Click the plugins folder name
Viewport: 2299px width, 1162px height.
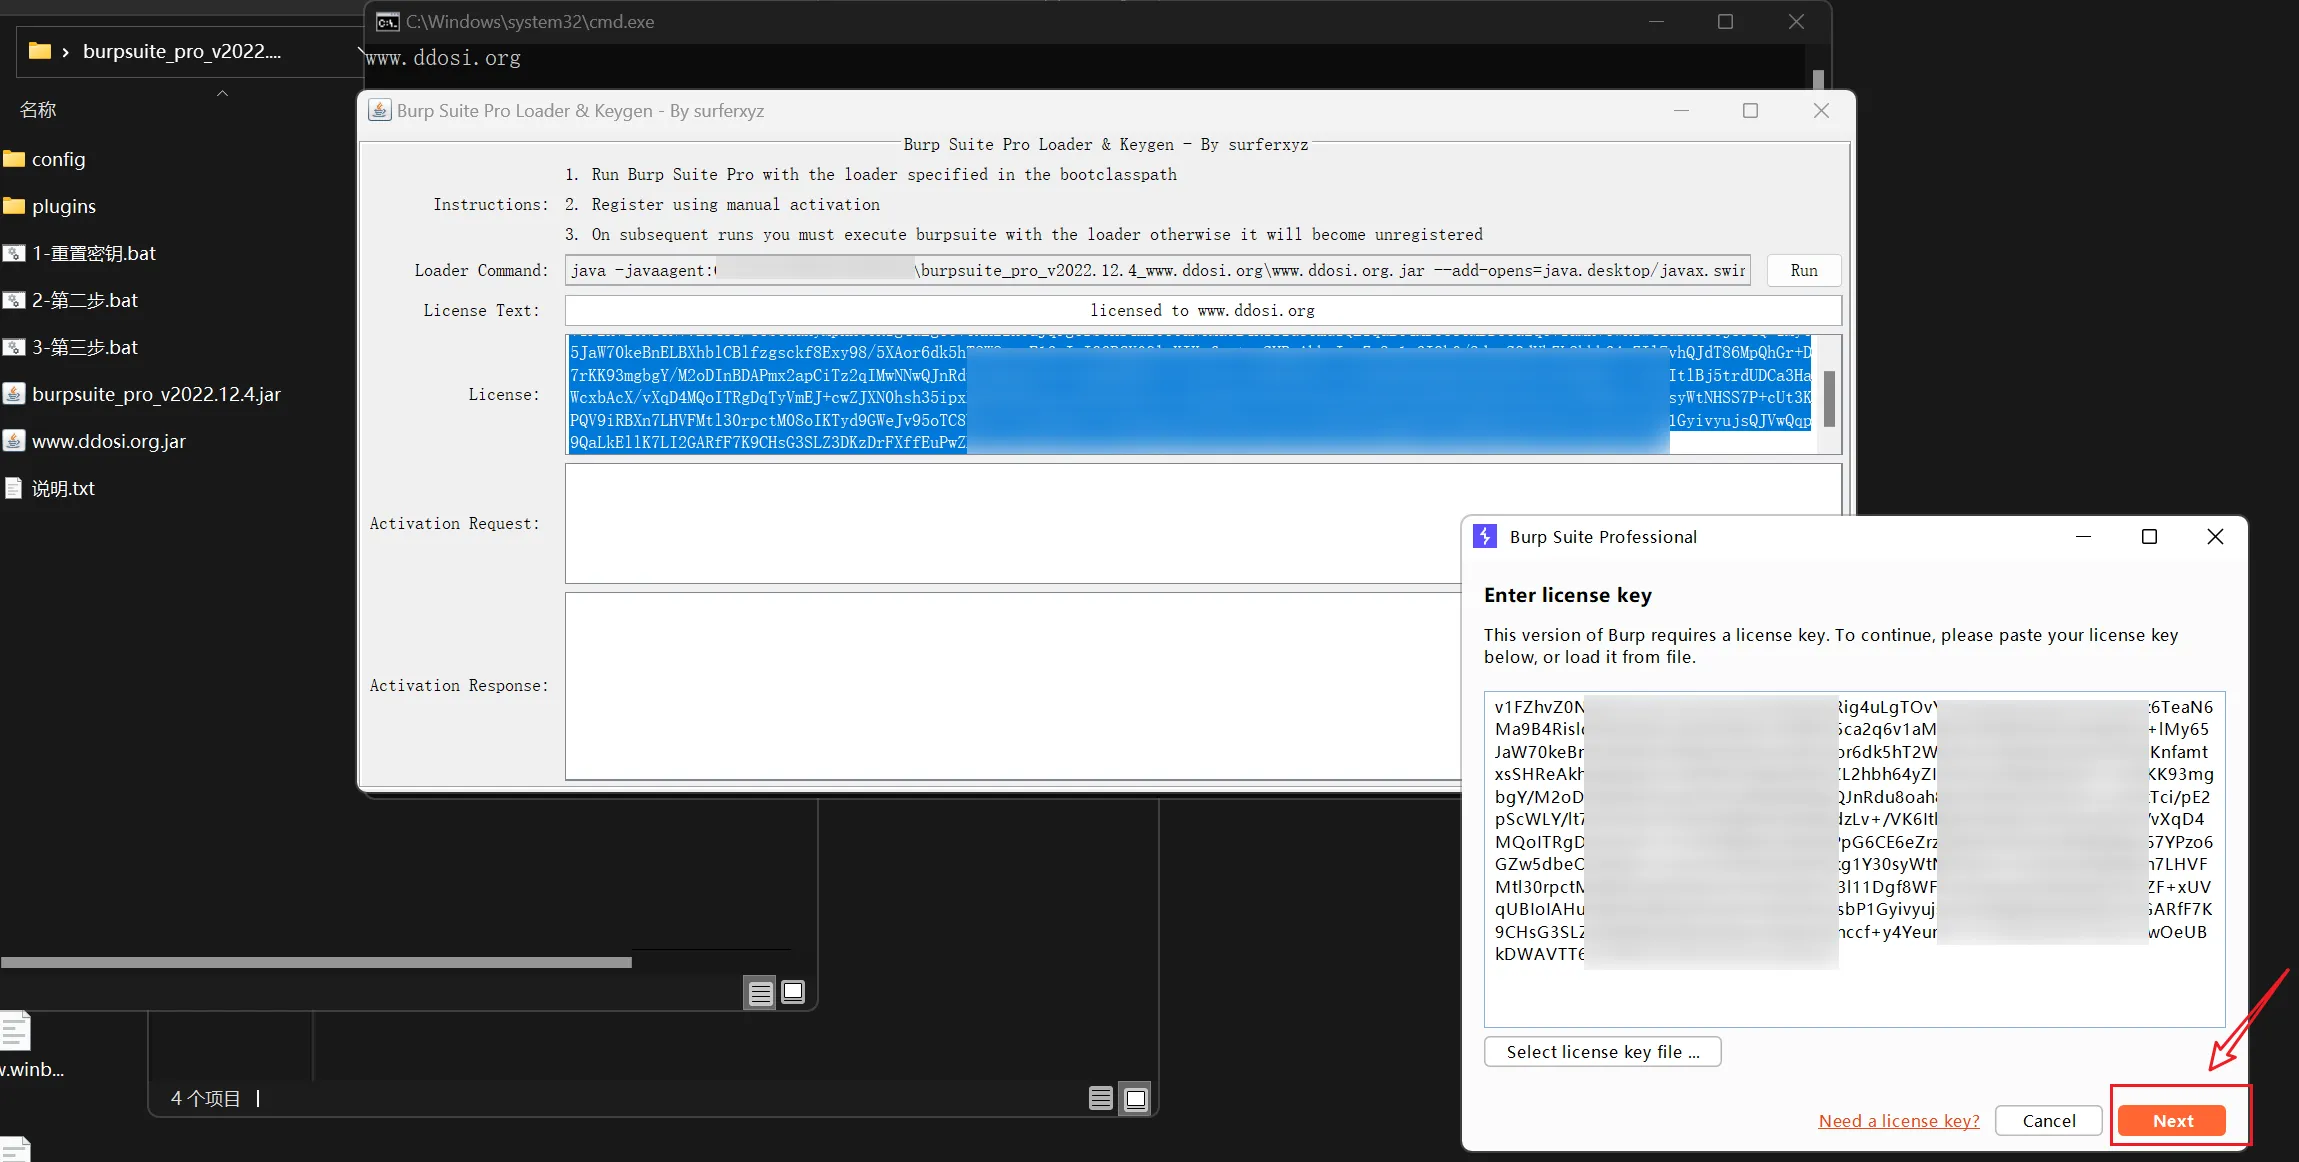64,206
